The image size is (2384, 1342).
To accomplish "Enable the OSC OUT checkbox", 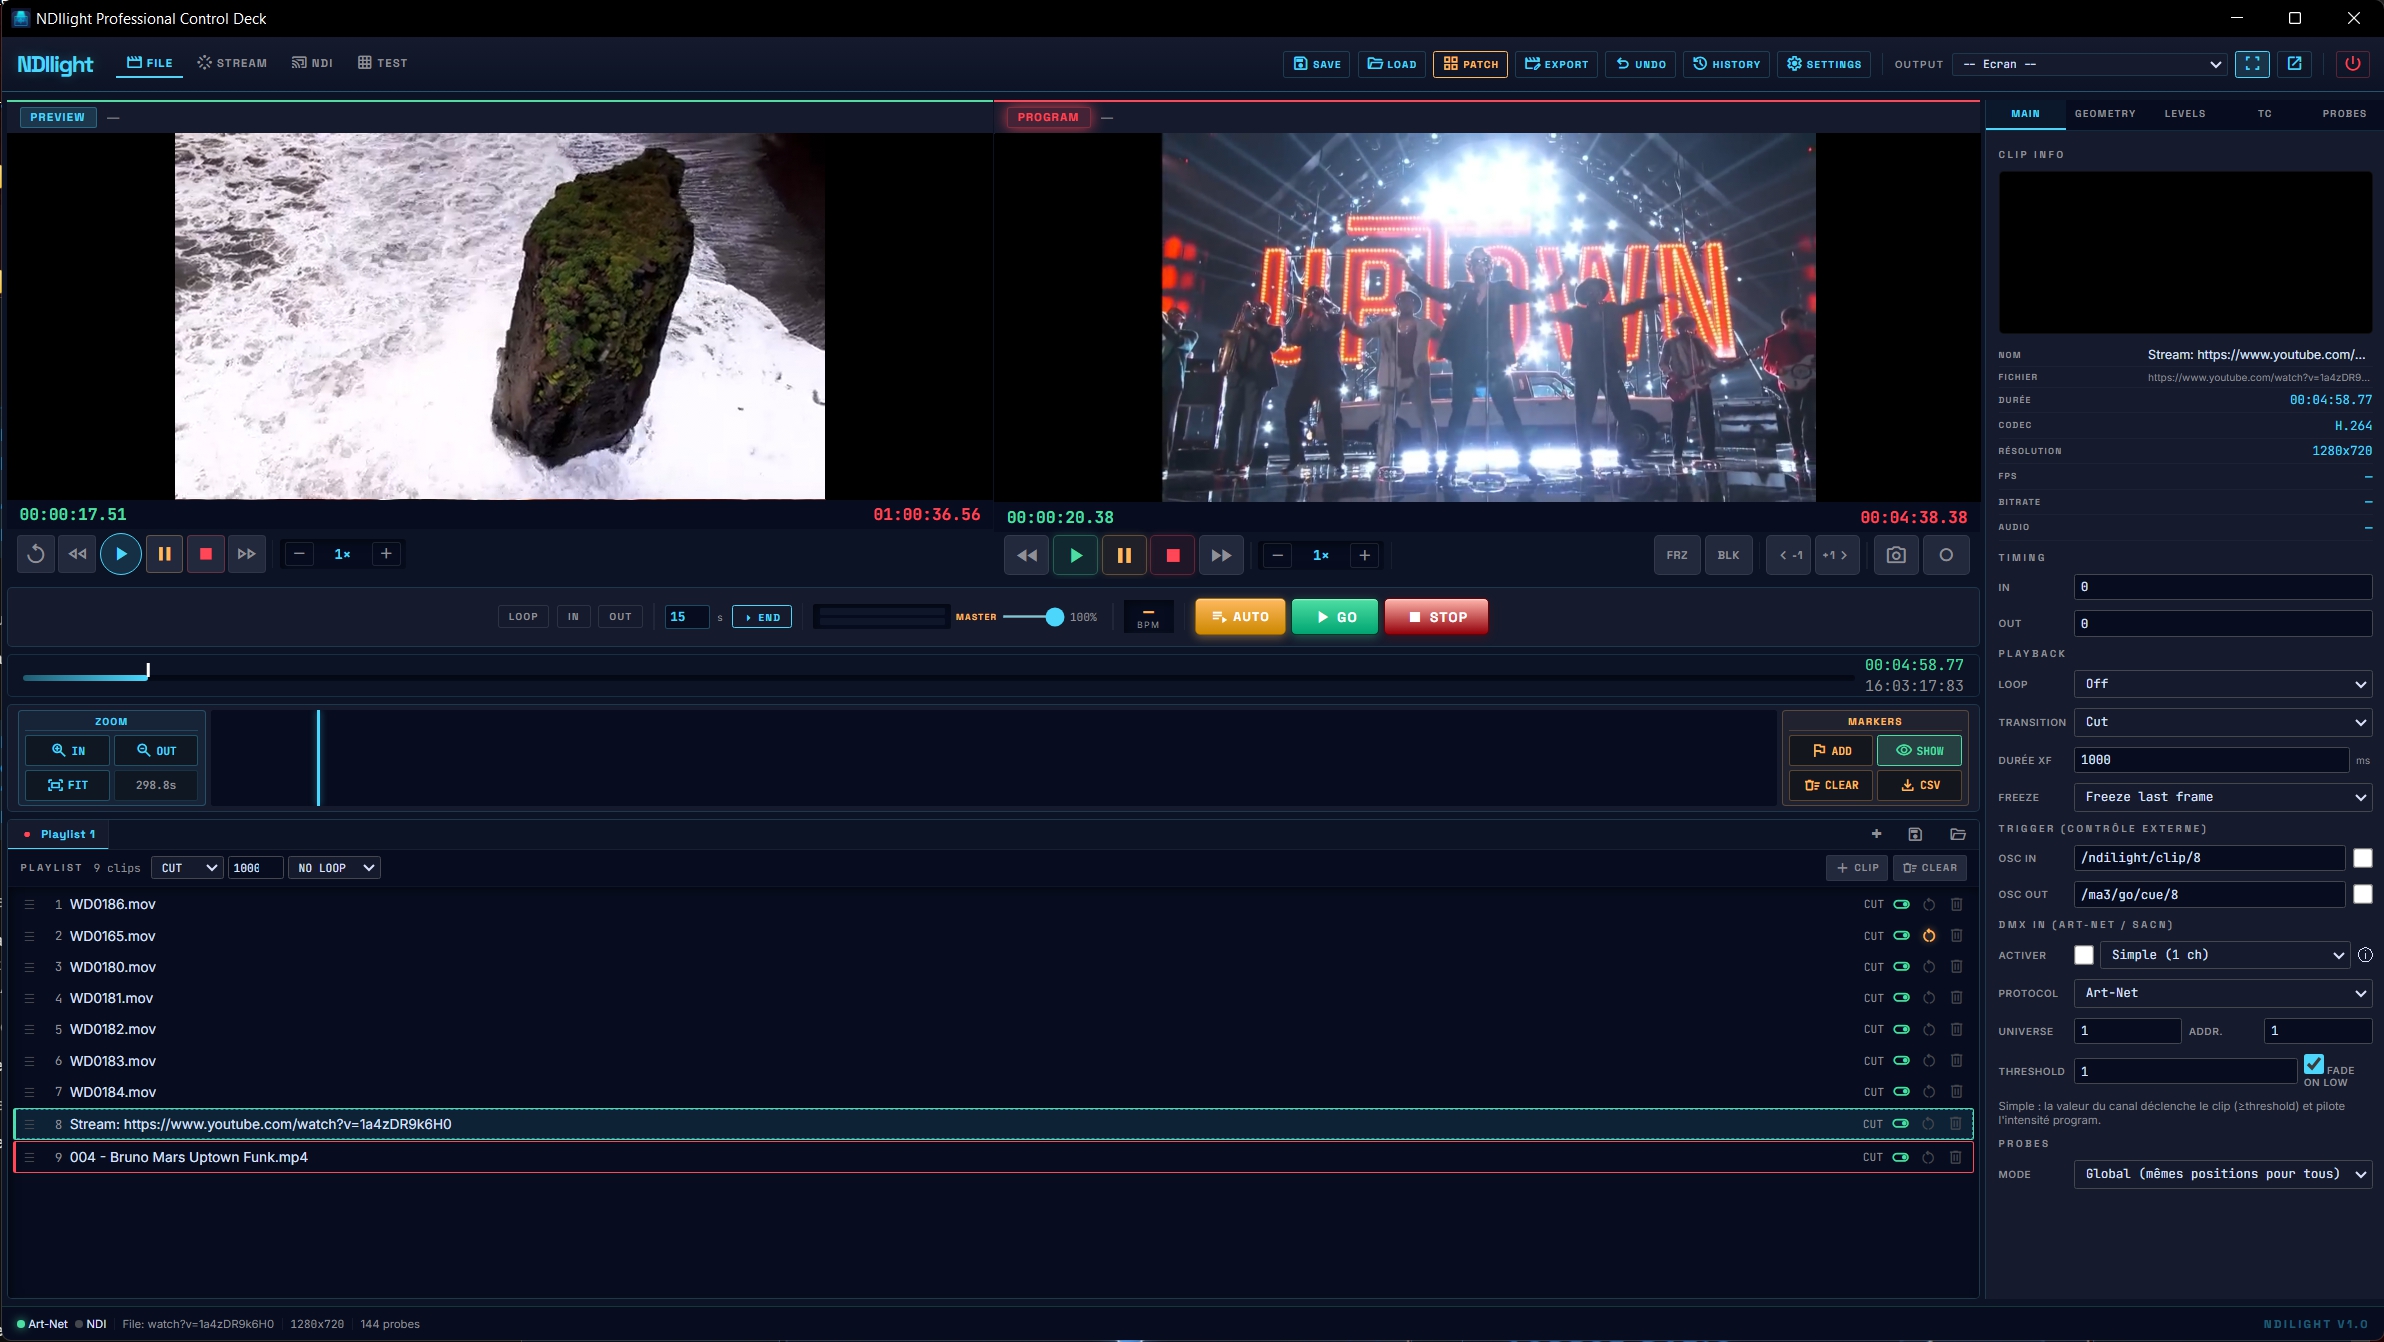I will click(x=2362, y=894).
